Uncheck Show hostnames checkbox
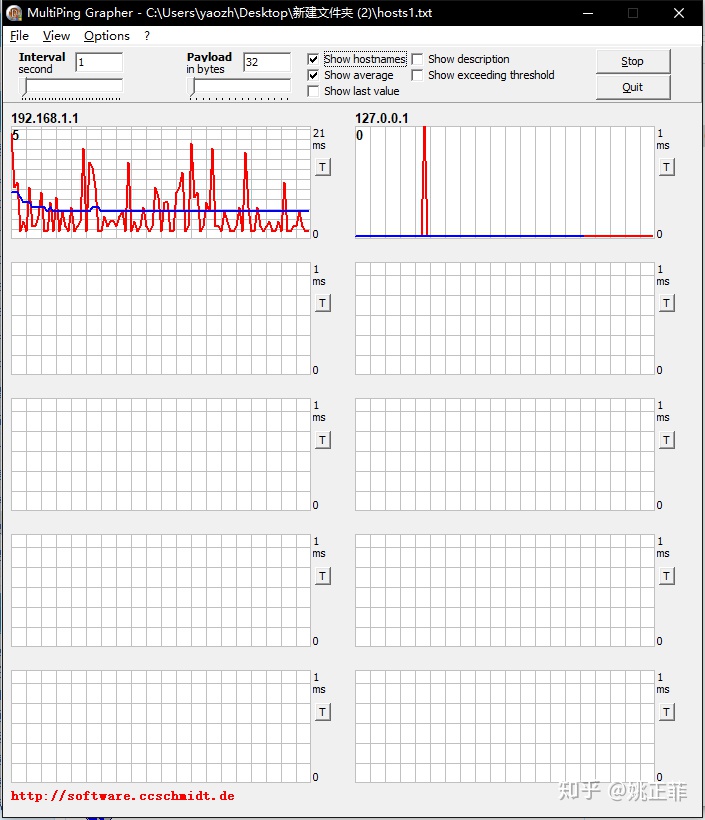The image size is (705, 820). 313,59
